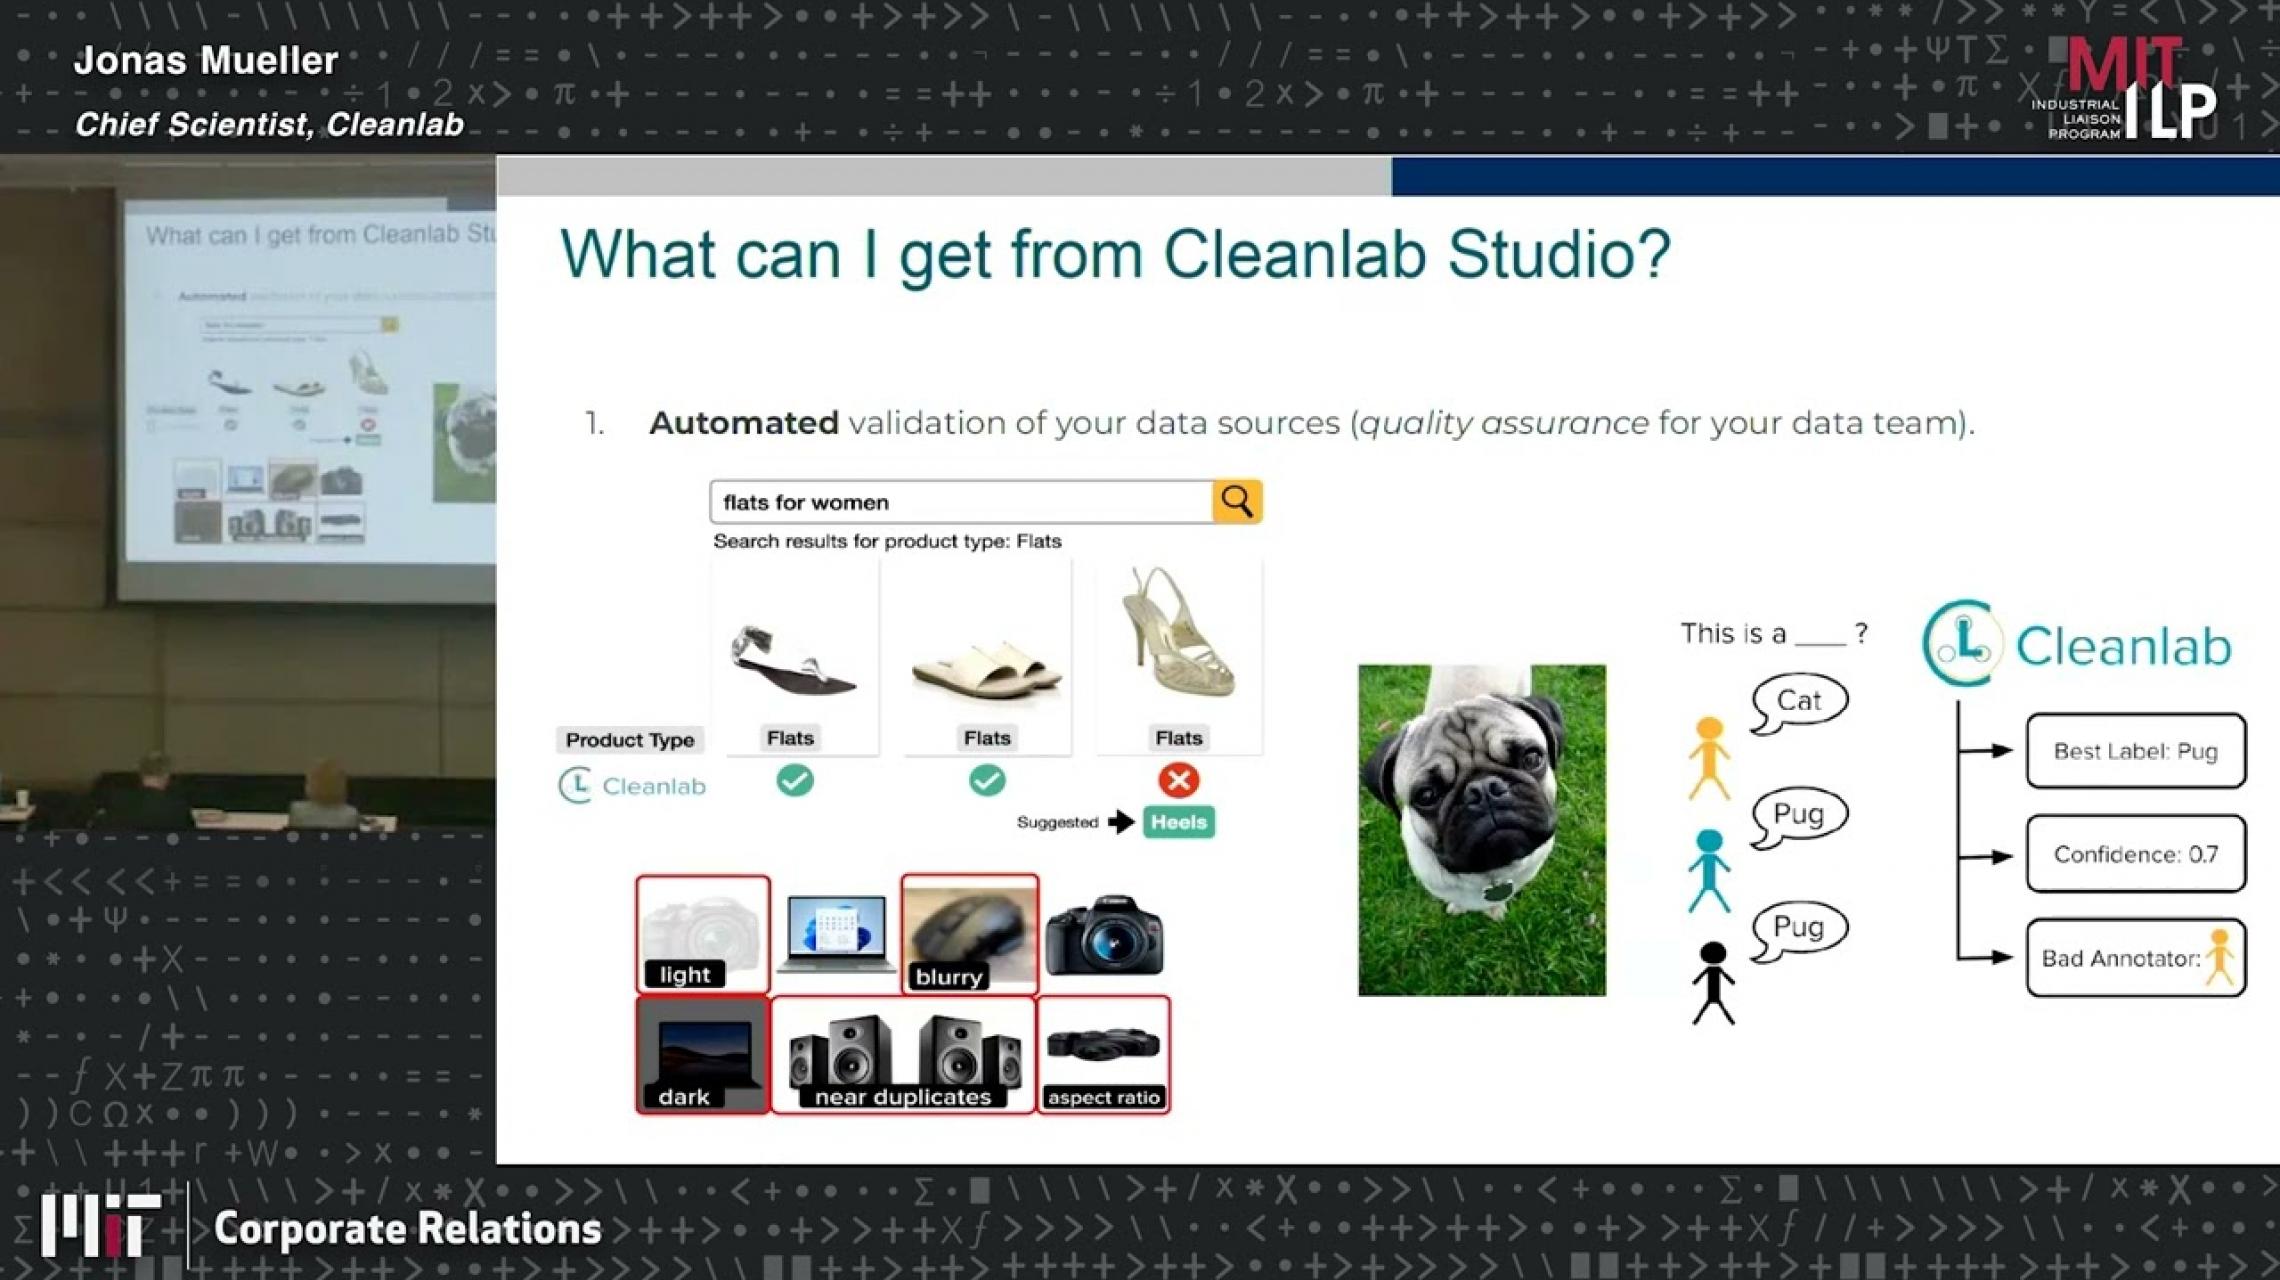The height and width of the screenshot is (1280, 2280).
Task: Click the pug dog photo
Action: pos(1481,830)
